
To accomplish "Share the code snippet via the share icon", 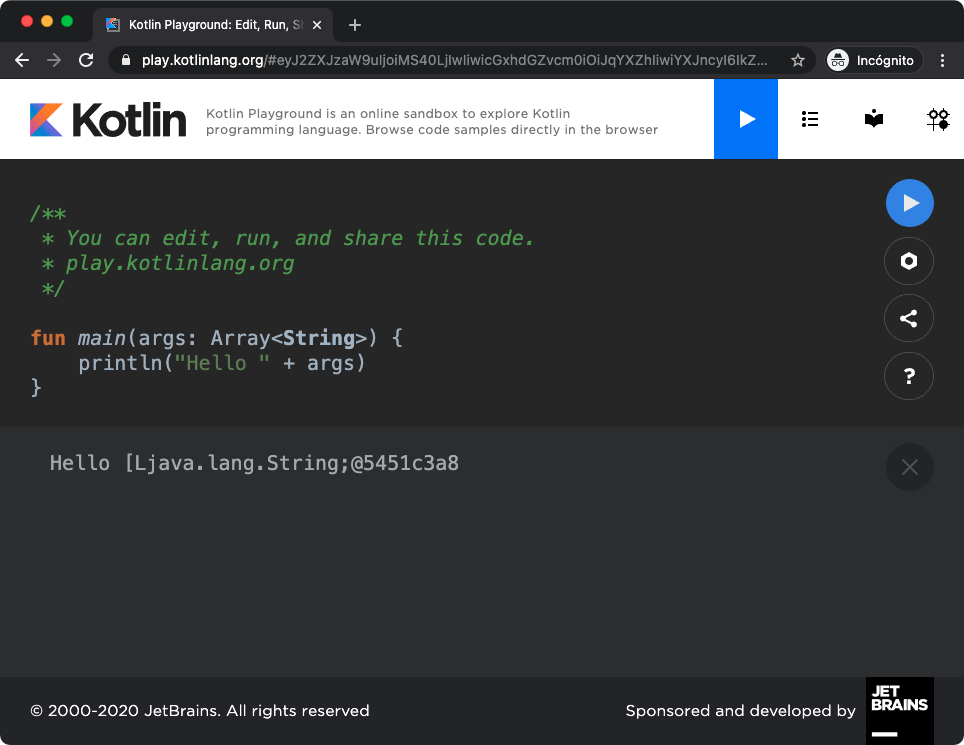I will (909, 318).
